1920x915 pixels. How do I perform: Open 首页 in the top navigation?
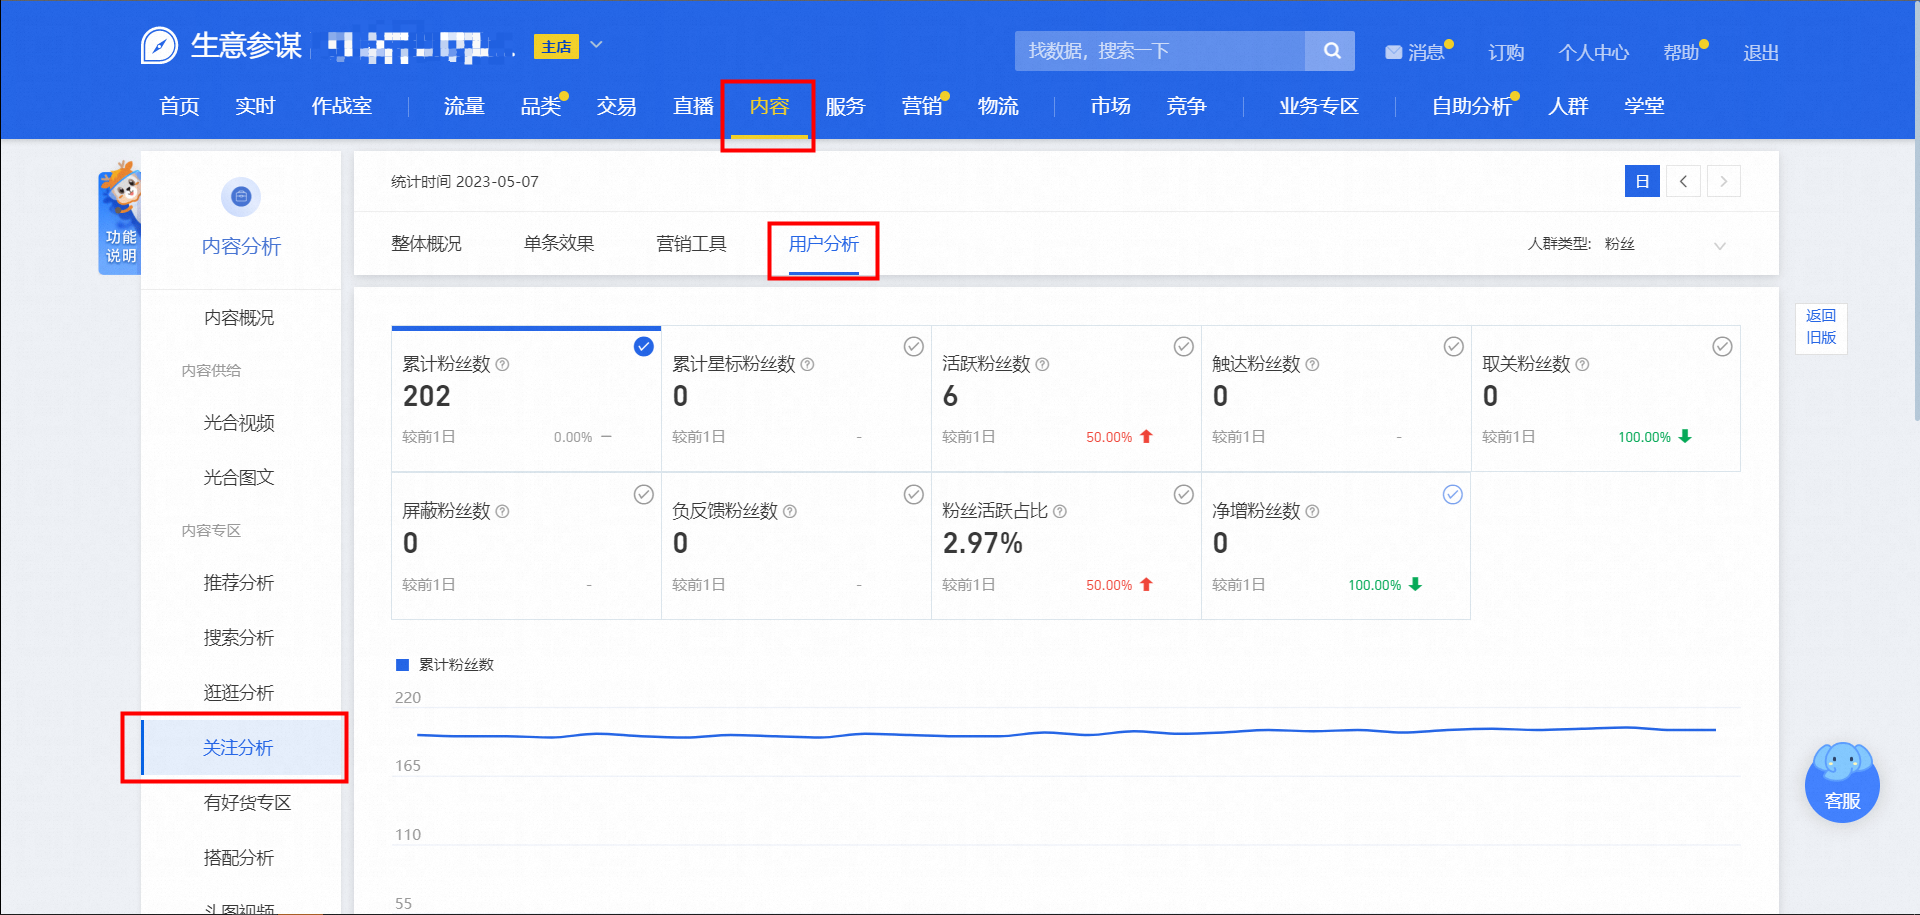[179, 106]
